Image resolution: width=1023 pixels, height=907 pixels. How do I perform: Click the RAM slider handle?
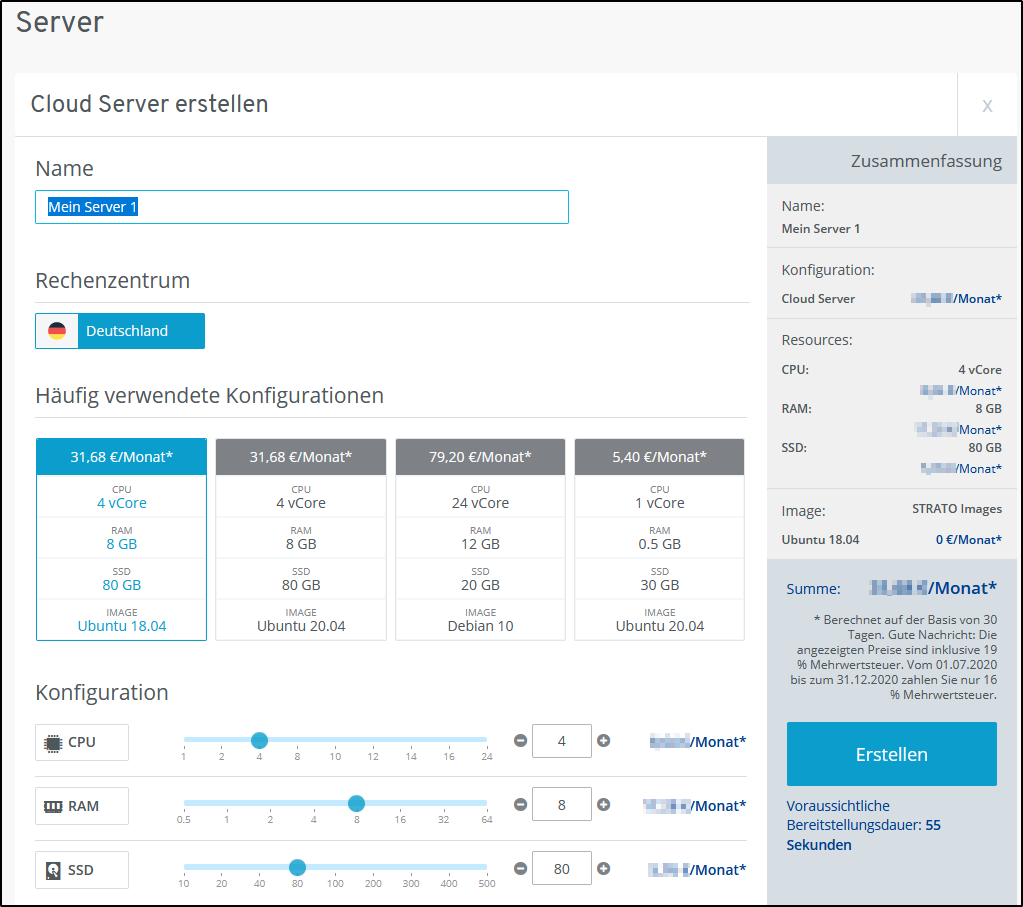tap(356, 804)
